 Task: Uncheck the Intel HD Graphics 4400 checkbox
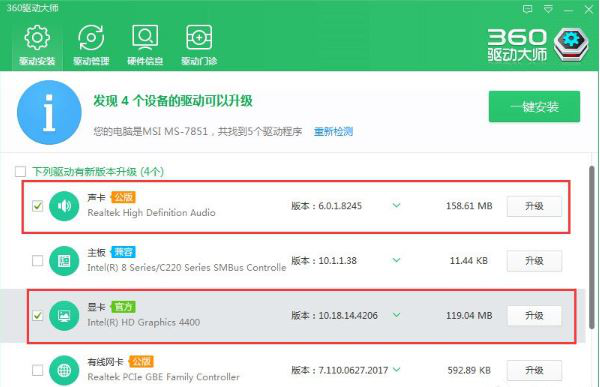(38, 315)
